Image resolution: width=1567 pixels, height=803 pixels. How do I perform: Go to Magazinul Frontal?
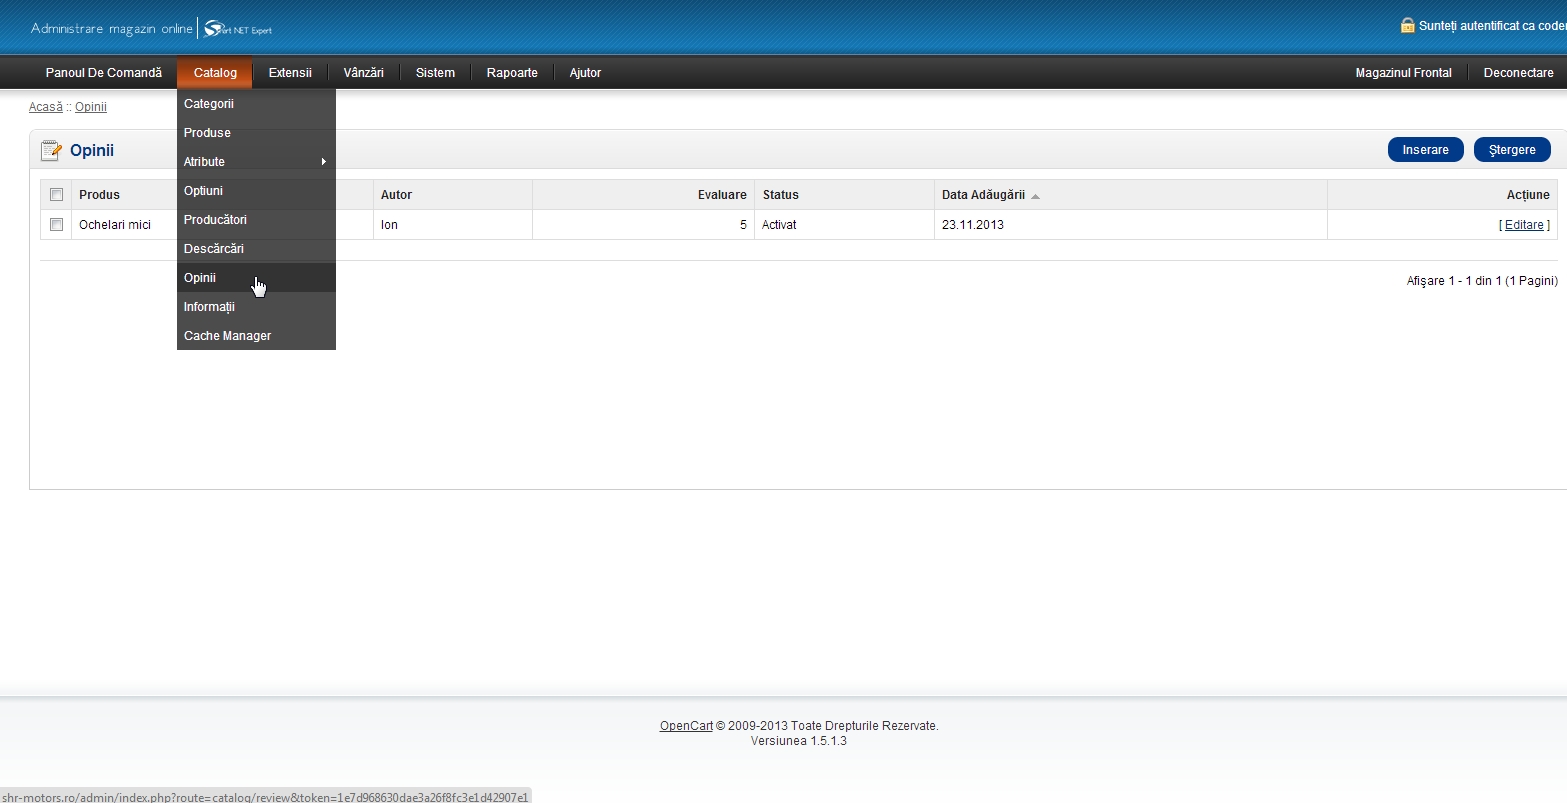[x=1403, y=73]
